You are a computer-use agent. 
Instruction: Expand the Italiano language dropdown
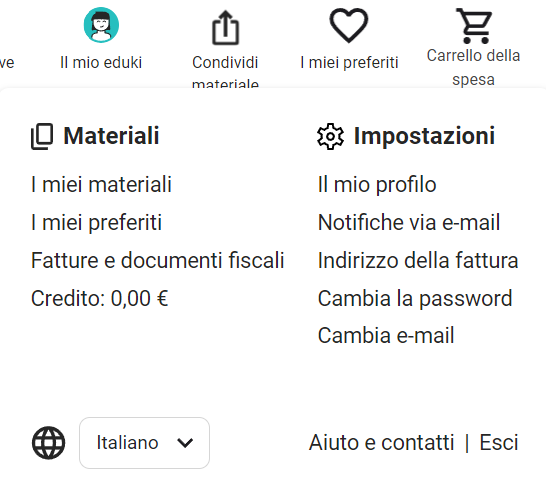(x=144, y=443)
